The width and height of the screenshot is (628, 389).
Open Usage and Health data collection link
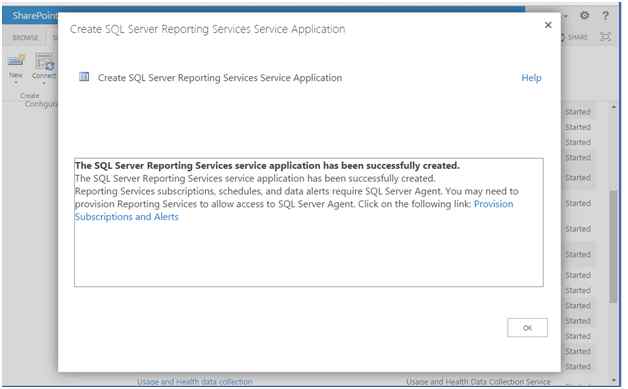coord(195,381)
